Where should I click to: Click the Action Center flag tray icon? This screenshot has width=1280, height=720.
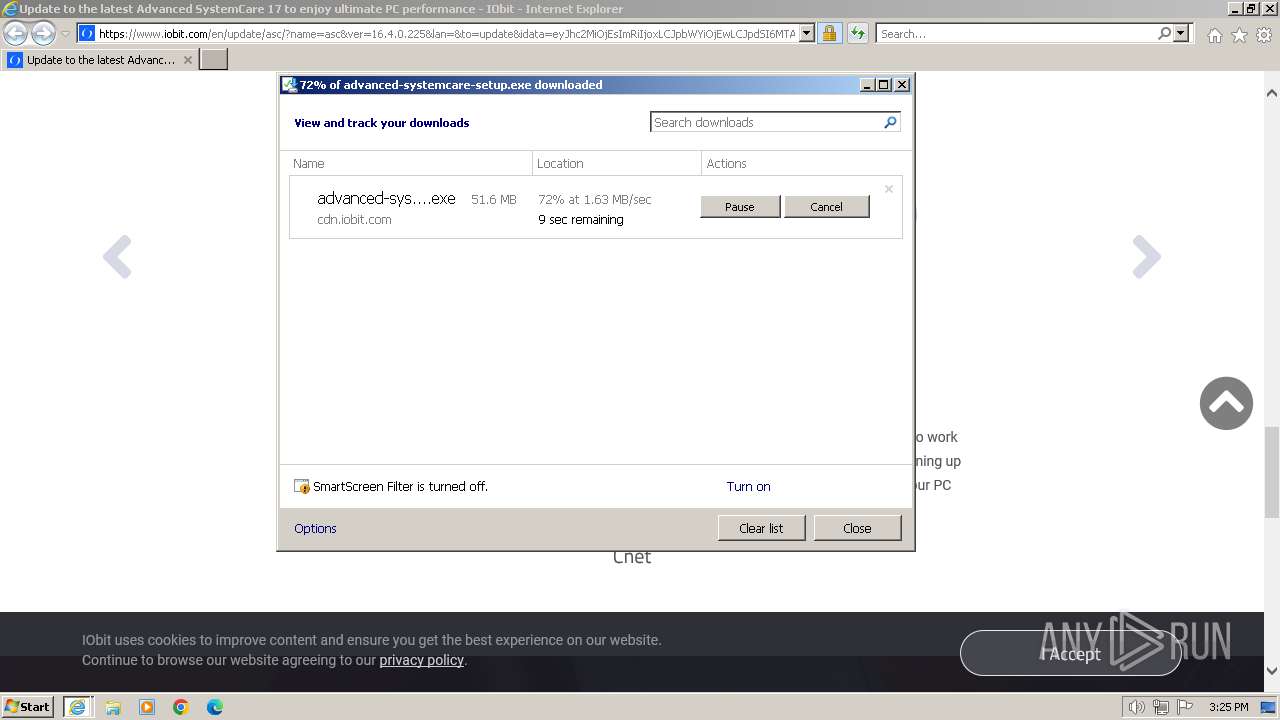pyautogui.click(x=1184, y=707)
